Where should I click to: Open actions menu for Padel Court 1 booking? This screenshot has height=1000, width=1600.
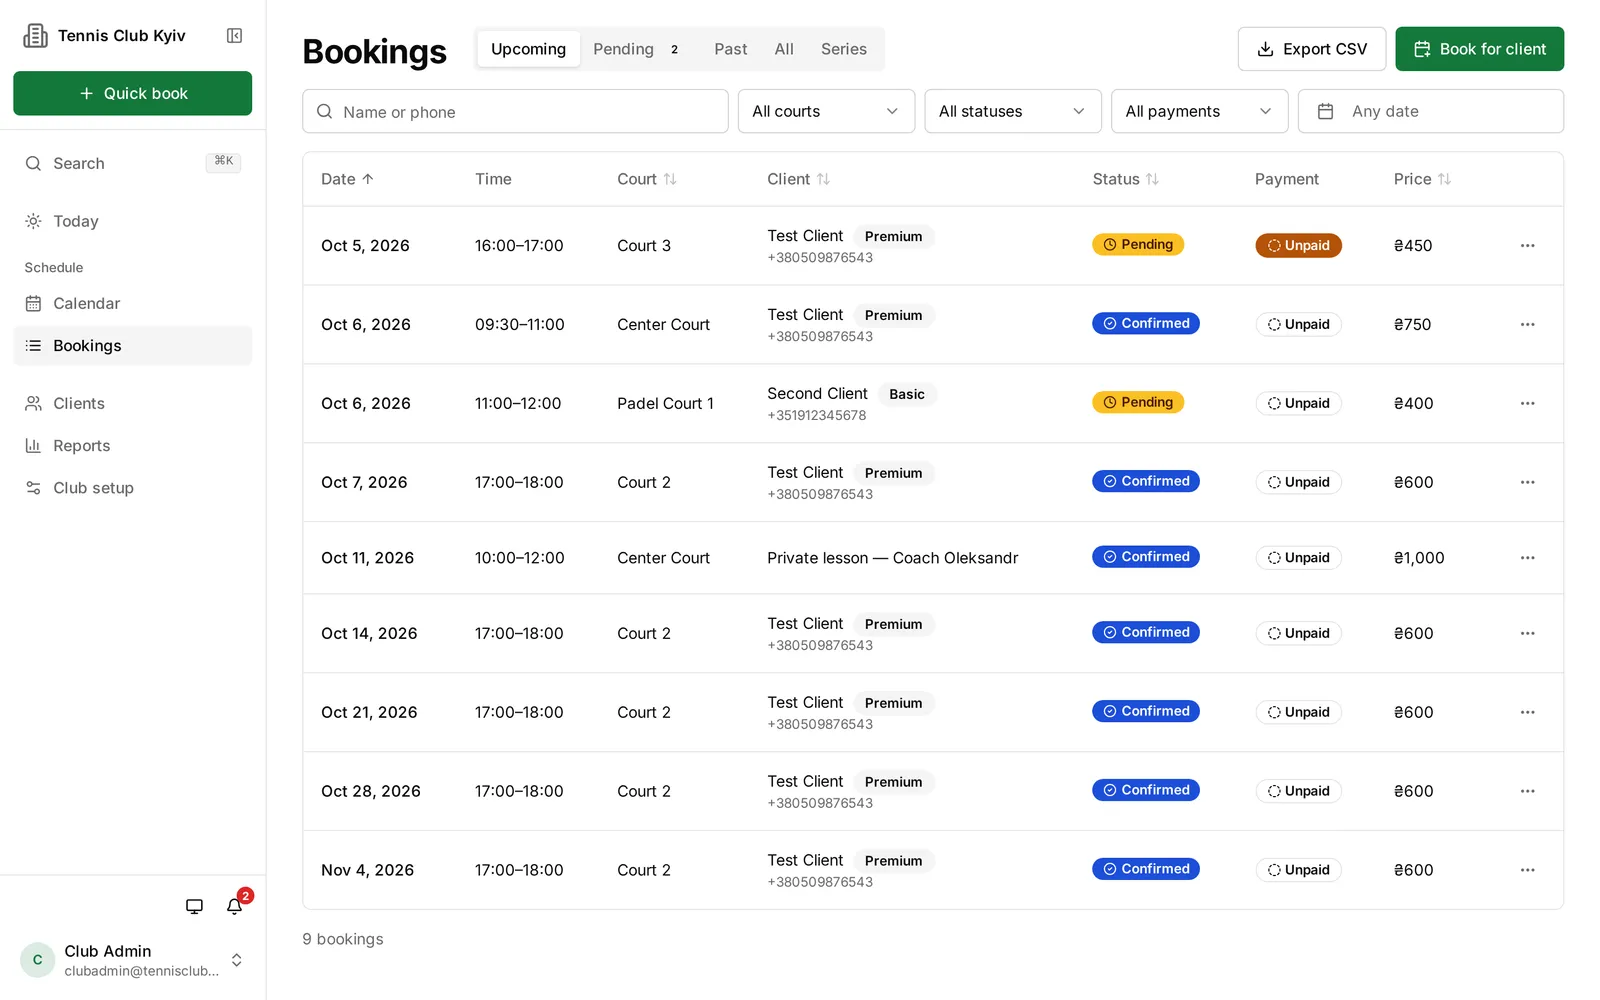[1527, 404]
